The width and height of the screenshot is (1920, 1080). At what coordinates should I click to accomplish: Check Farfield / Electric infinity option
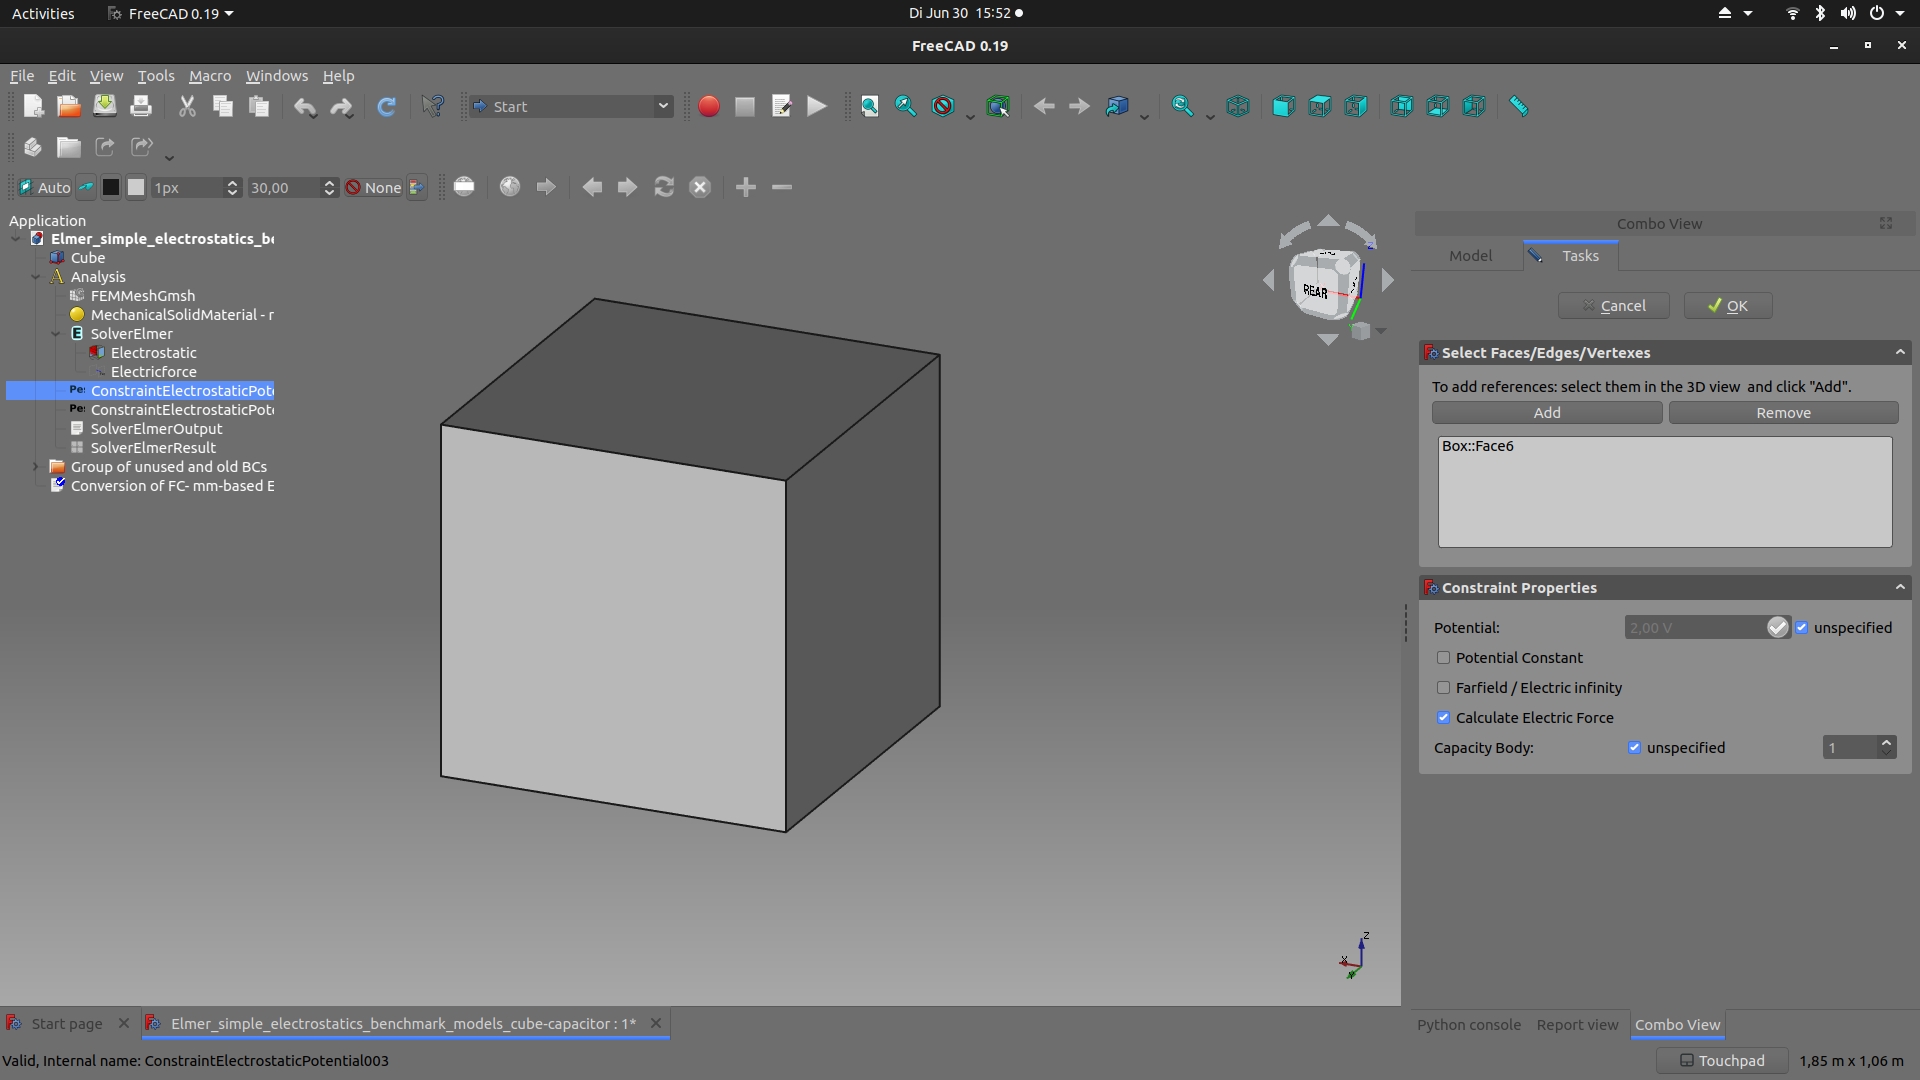click(1443, 688)
